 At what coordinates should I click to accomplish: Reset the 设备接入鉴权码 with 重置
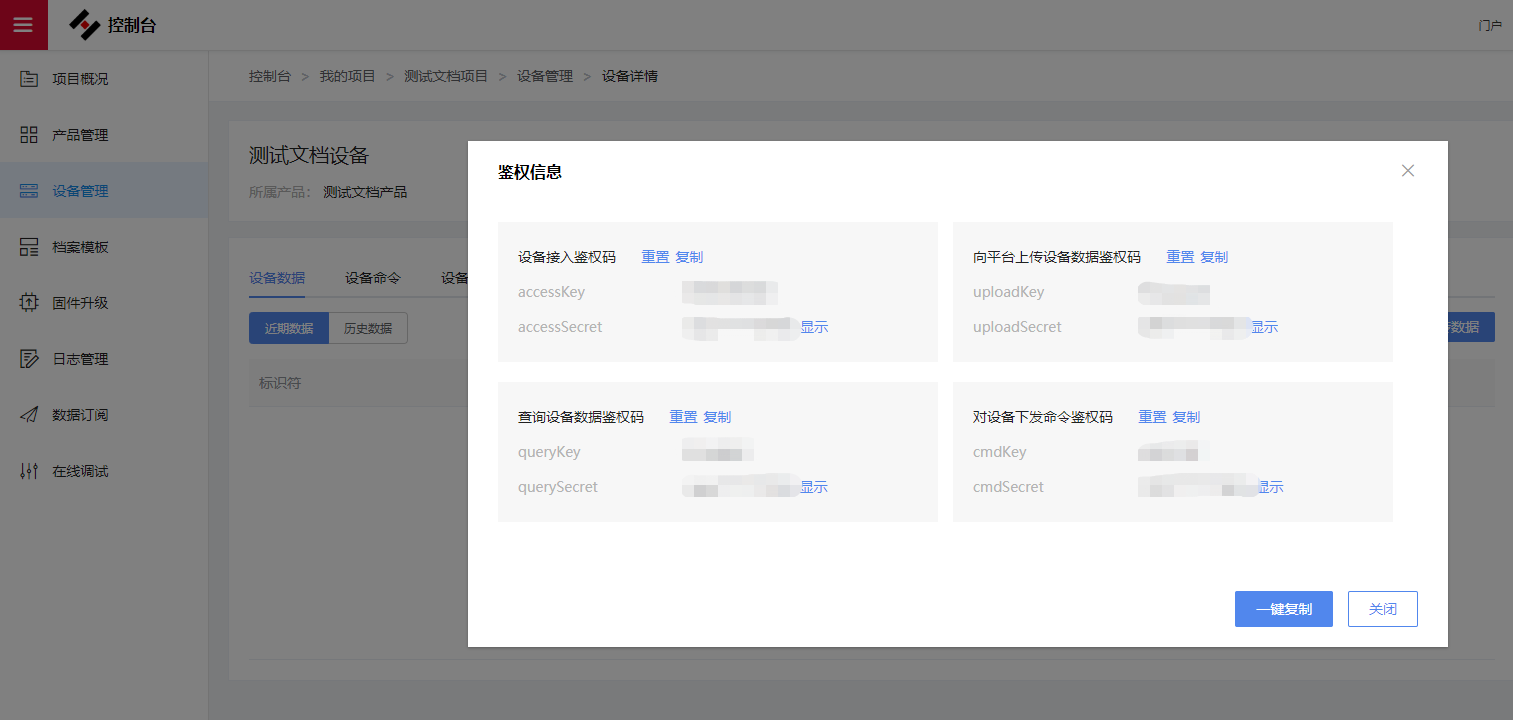click(655, 257)
